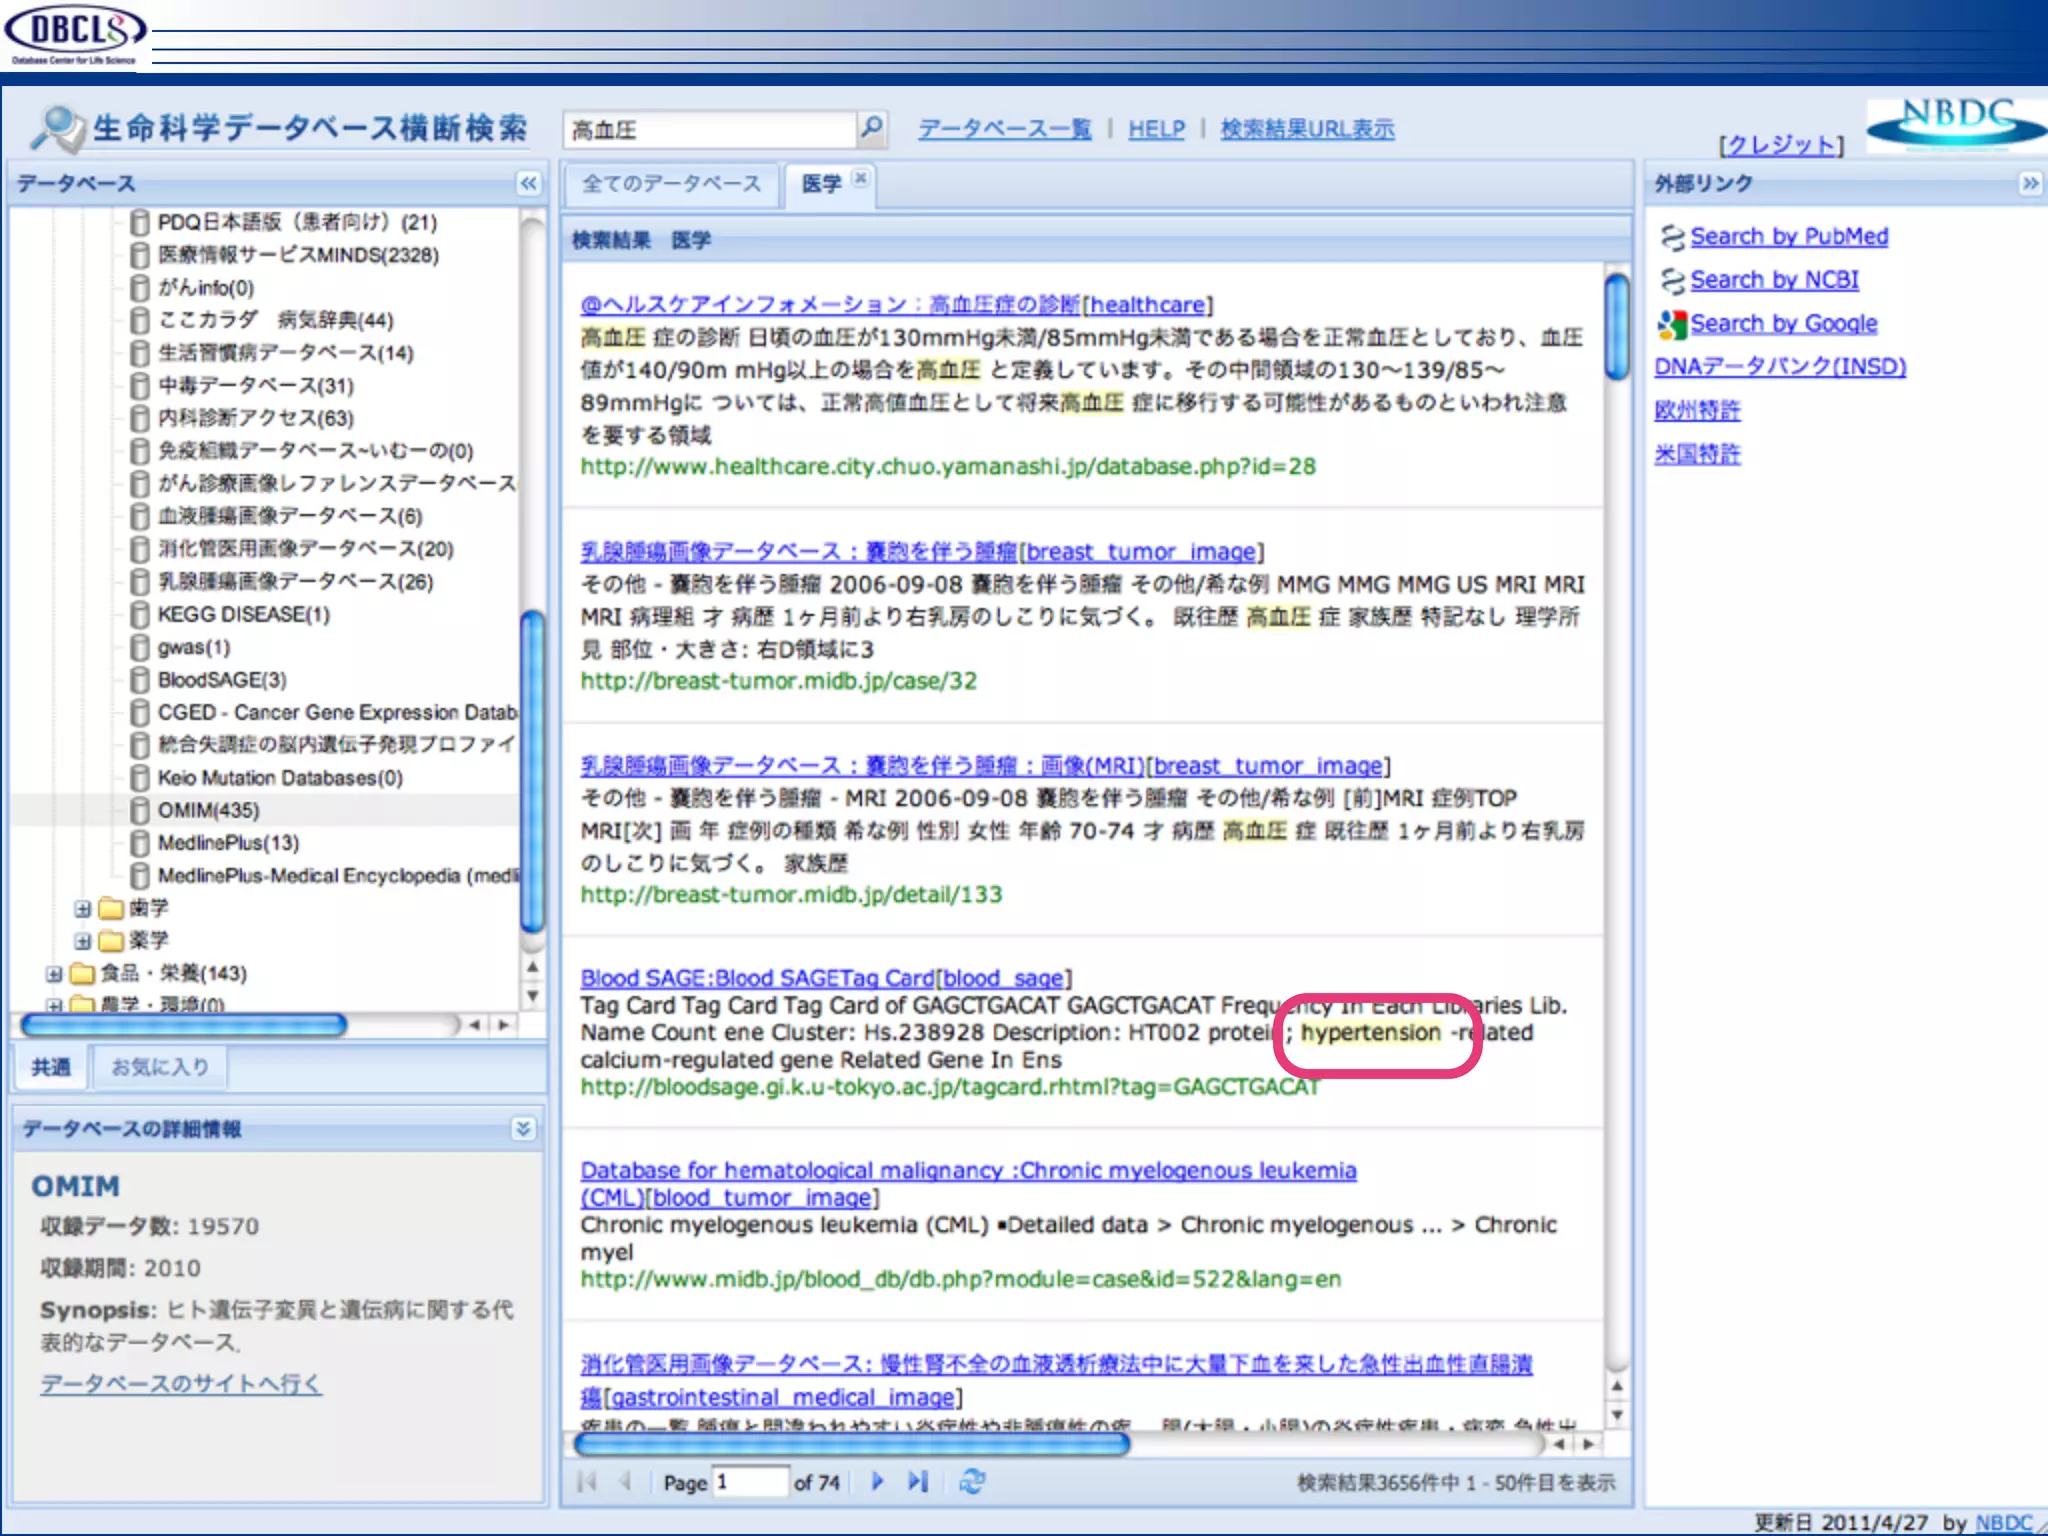2048x1536 pixels.
Task: Expand the 薬学 folder
Action: (83, 941)
